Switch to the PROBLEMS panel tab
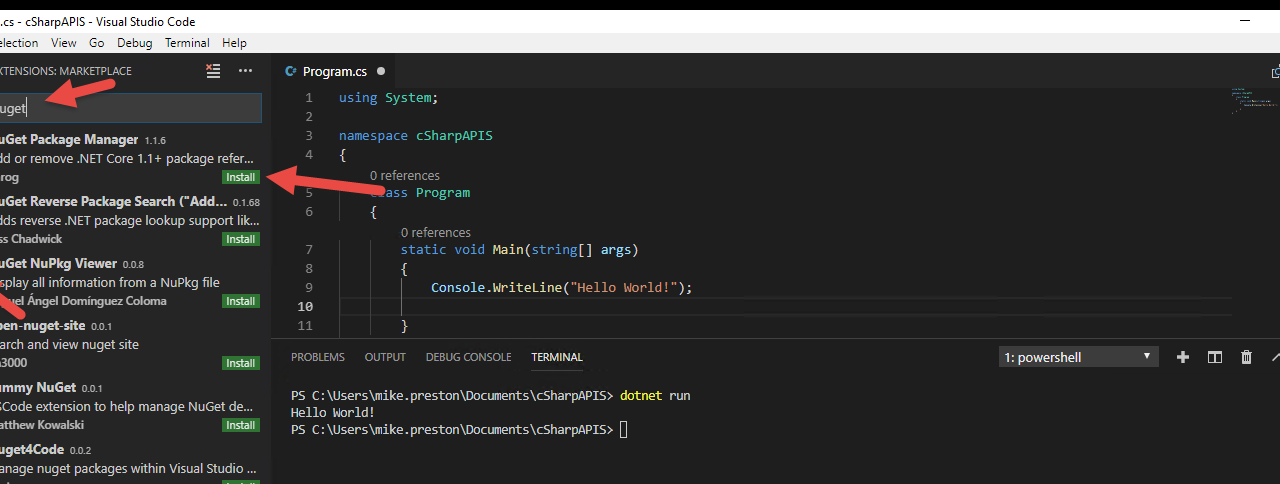 tap(318, 357)
